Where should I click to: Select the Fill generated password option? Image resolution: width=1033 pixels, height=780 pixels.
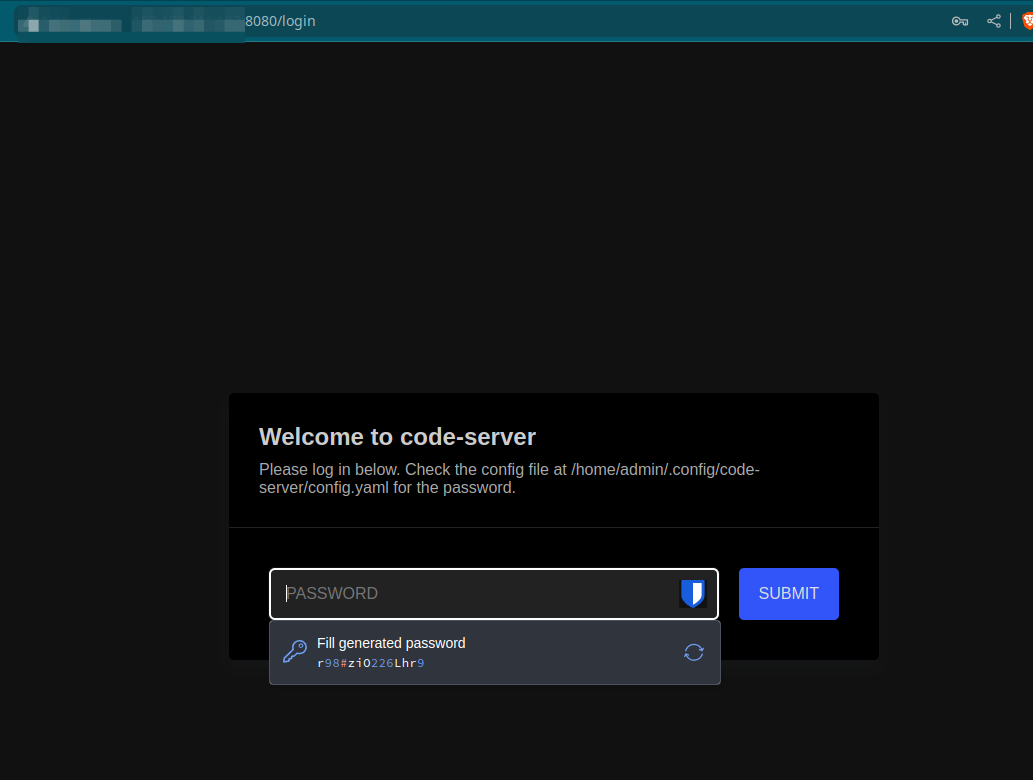click(391, 643)
